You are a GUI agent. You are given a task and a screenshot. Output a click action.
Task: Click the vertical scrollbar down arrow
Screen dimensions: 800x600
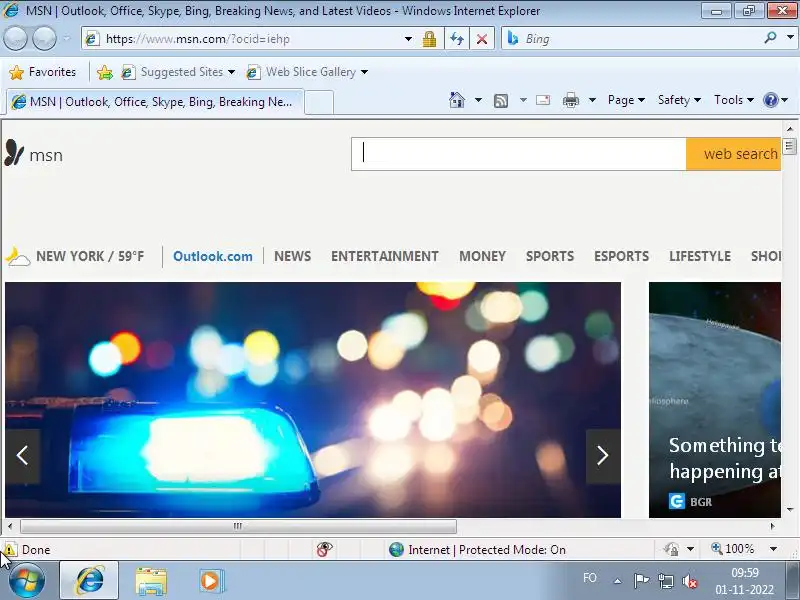[790, 509]
